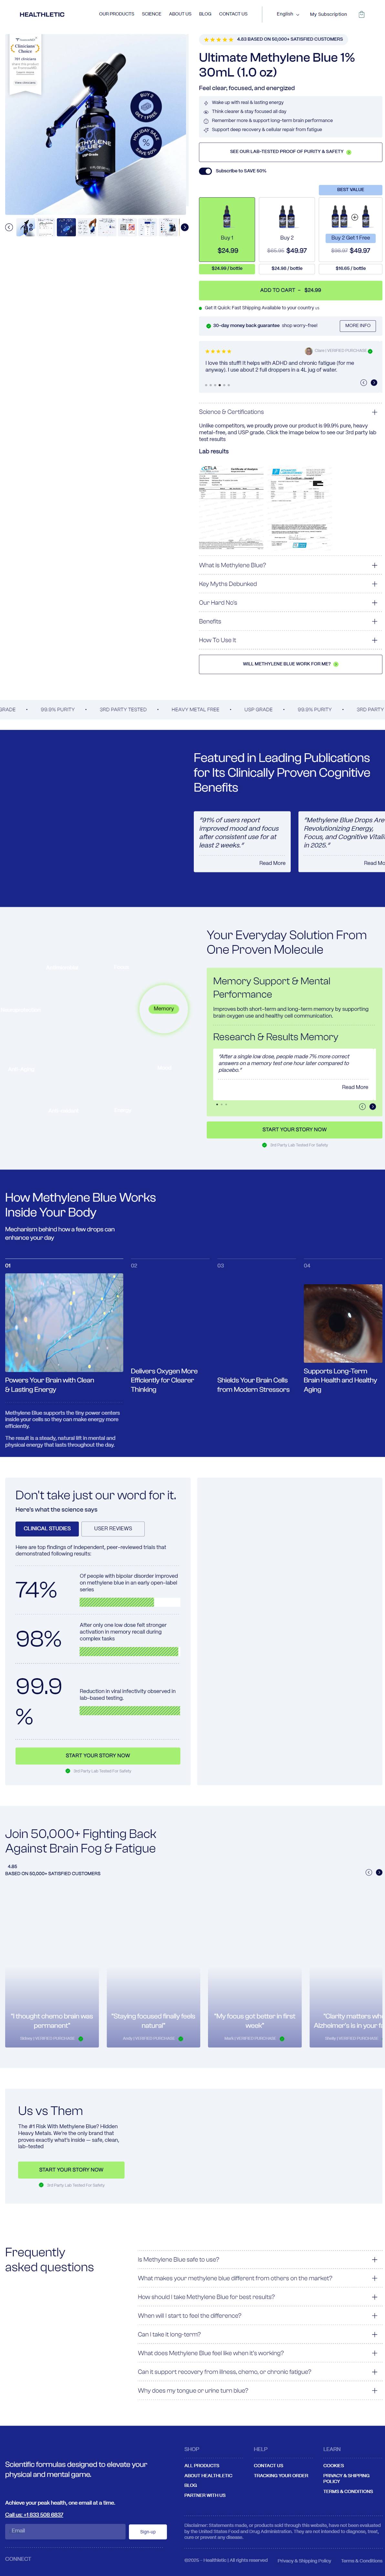Expand What is Methylene Blue? accordion
Screen dimensions: 385x2576
290,565
